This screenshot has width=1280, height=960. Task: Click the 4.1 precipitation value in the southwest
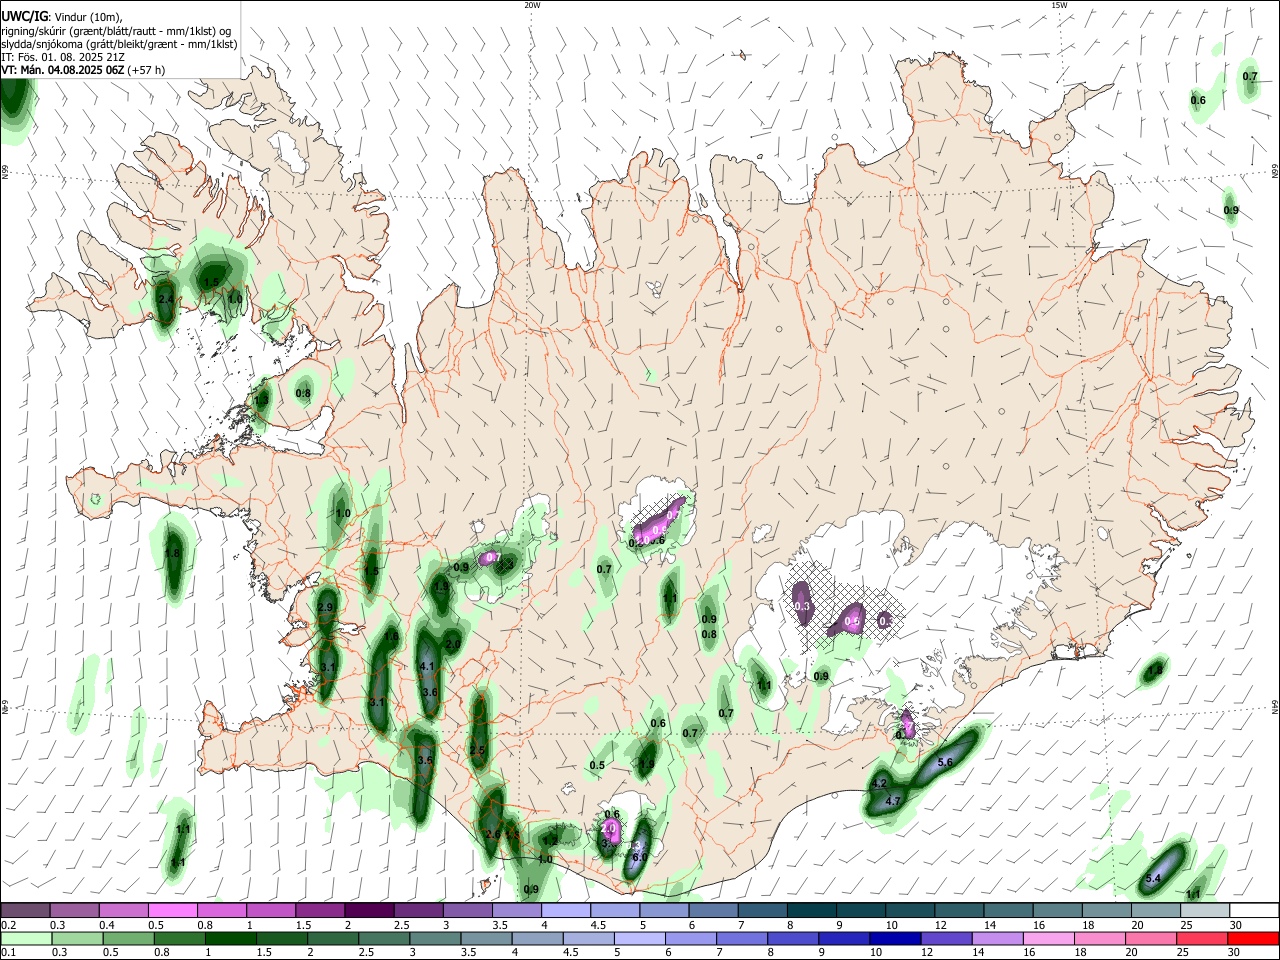[x=426, y=667]
